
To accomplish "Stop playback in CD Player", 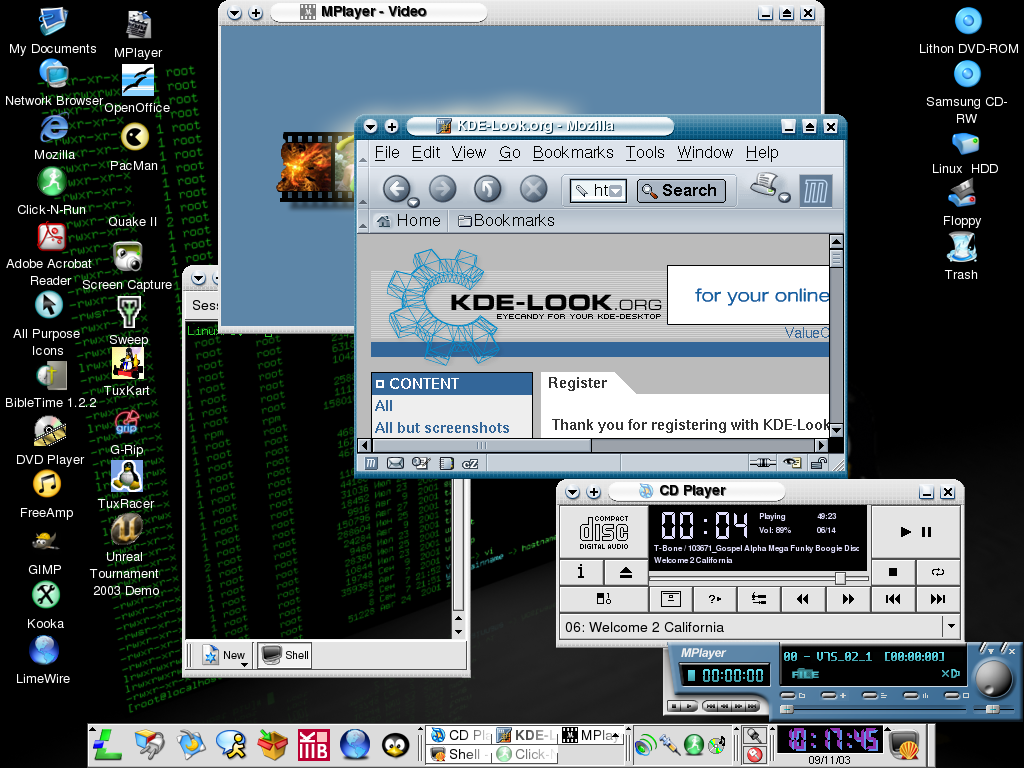I will coord(893,572).
